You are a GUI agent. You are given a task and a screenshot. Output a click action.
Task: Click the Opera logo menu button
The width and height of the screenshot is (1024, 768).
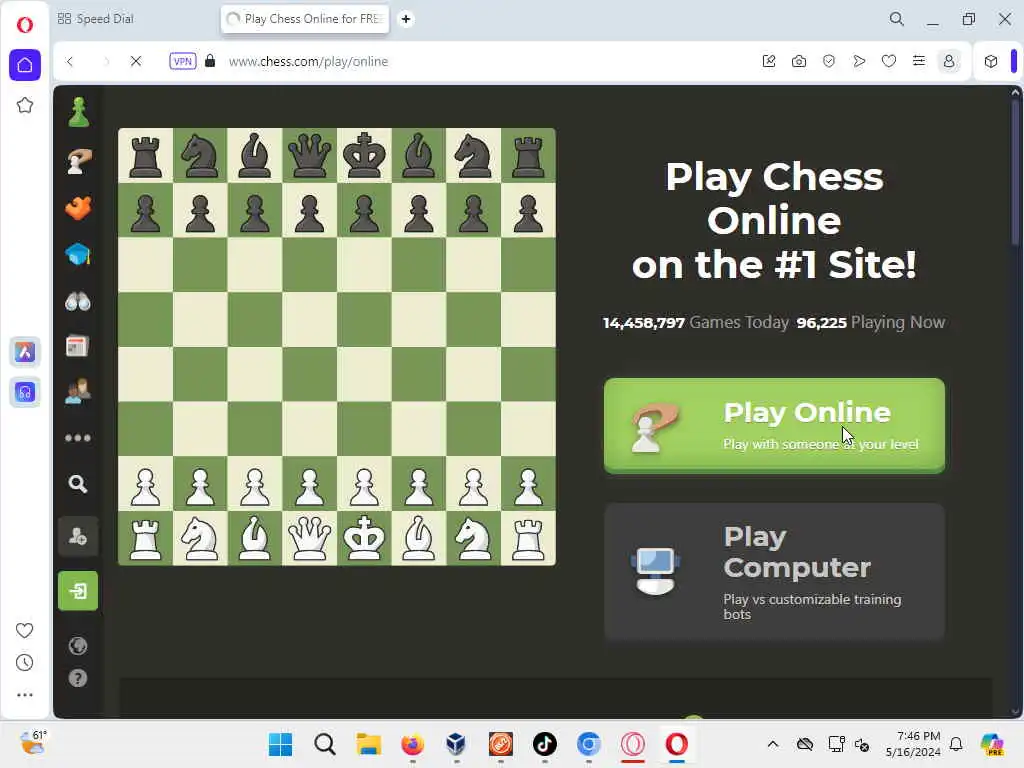(x=25, y=25)
